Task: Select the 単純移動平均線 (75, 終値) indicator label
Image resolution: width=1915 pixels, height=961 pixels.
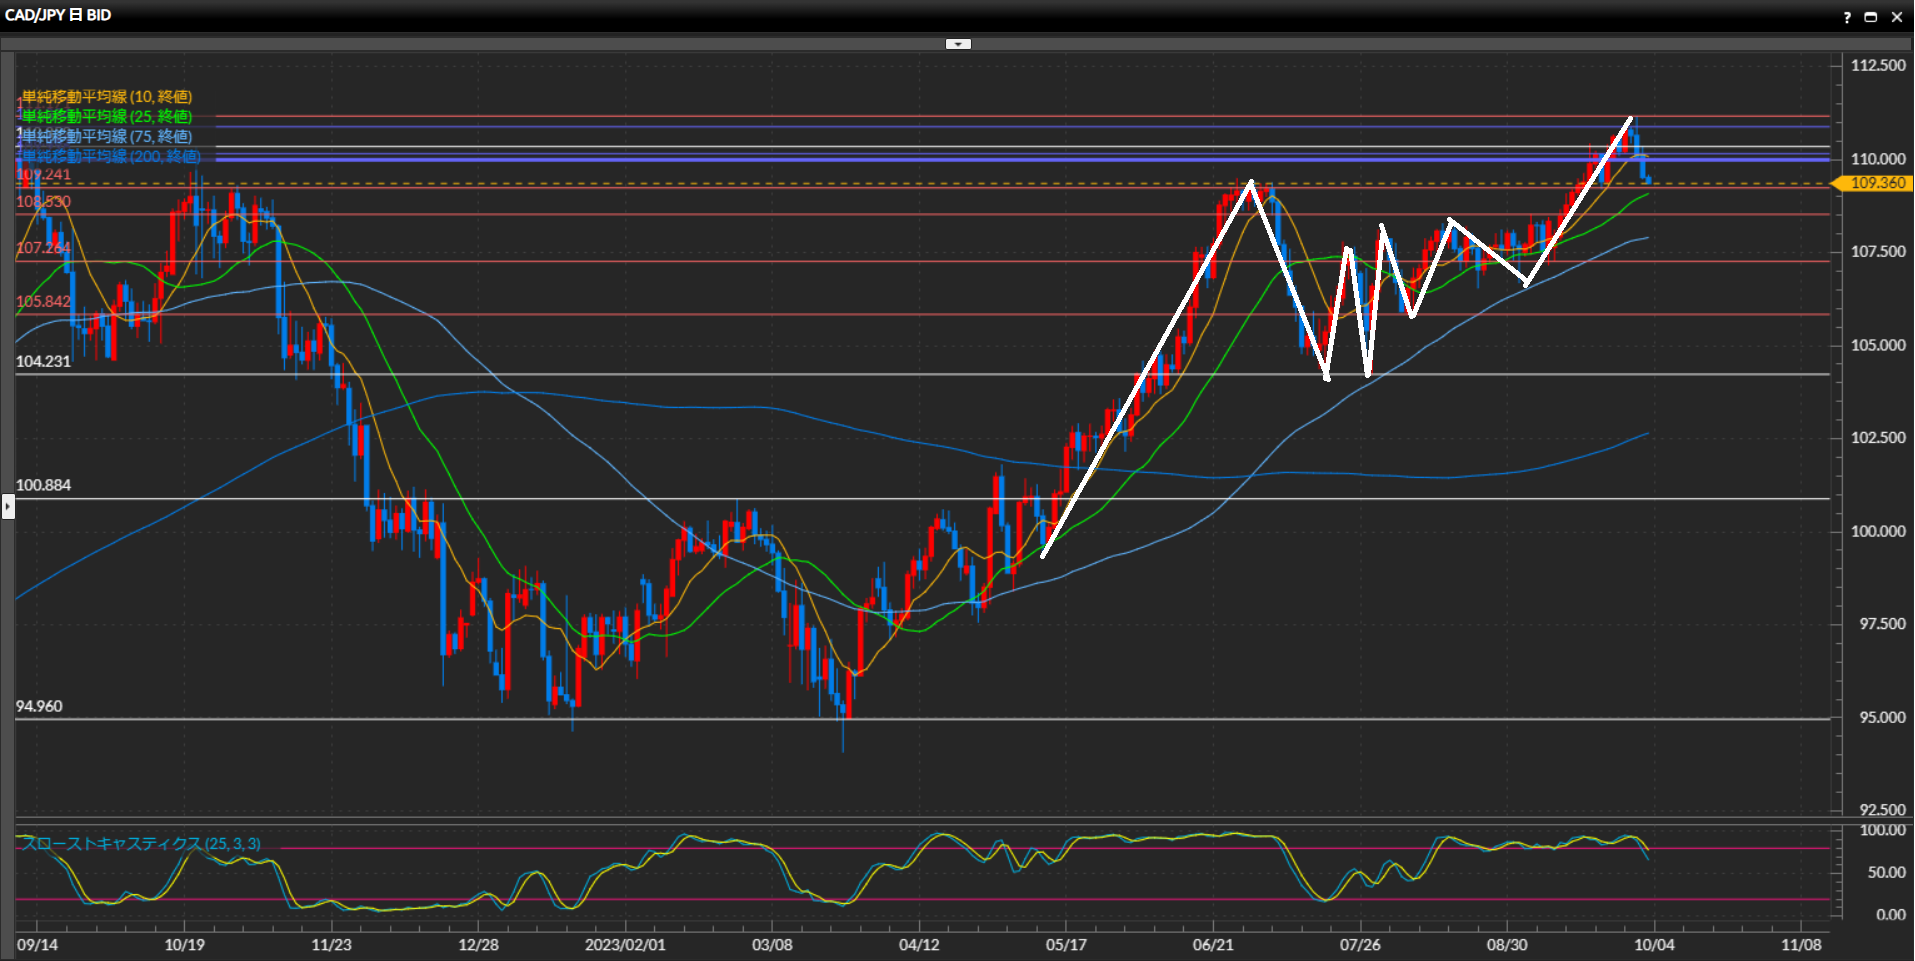Action: (107, 137)
